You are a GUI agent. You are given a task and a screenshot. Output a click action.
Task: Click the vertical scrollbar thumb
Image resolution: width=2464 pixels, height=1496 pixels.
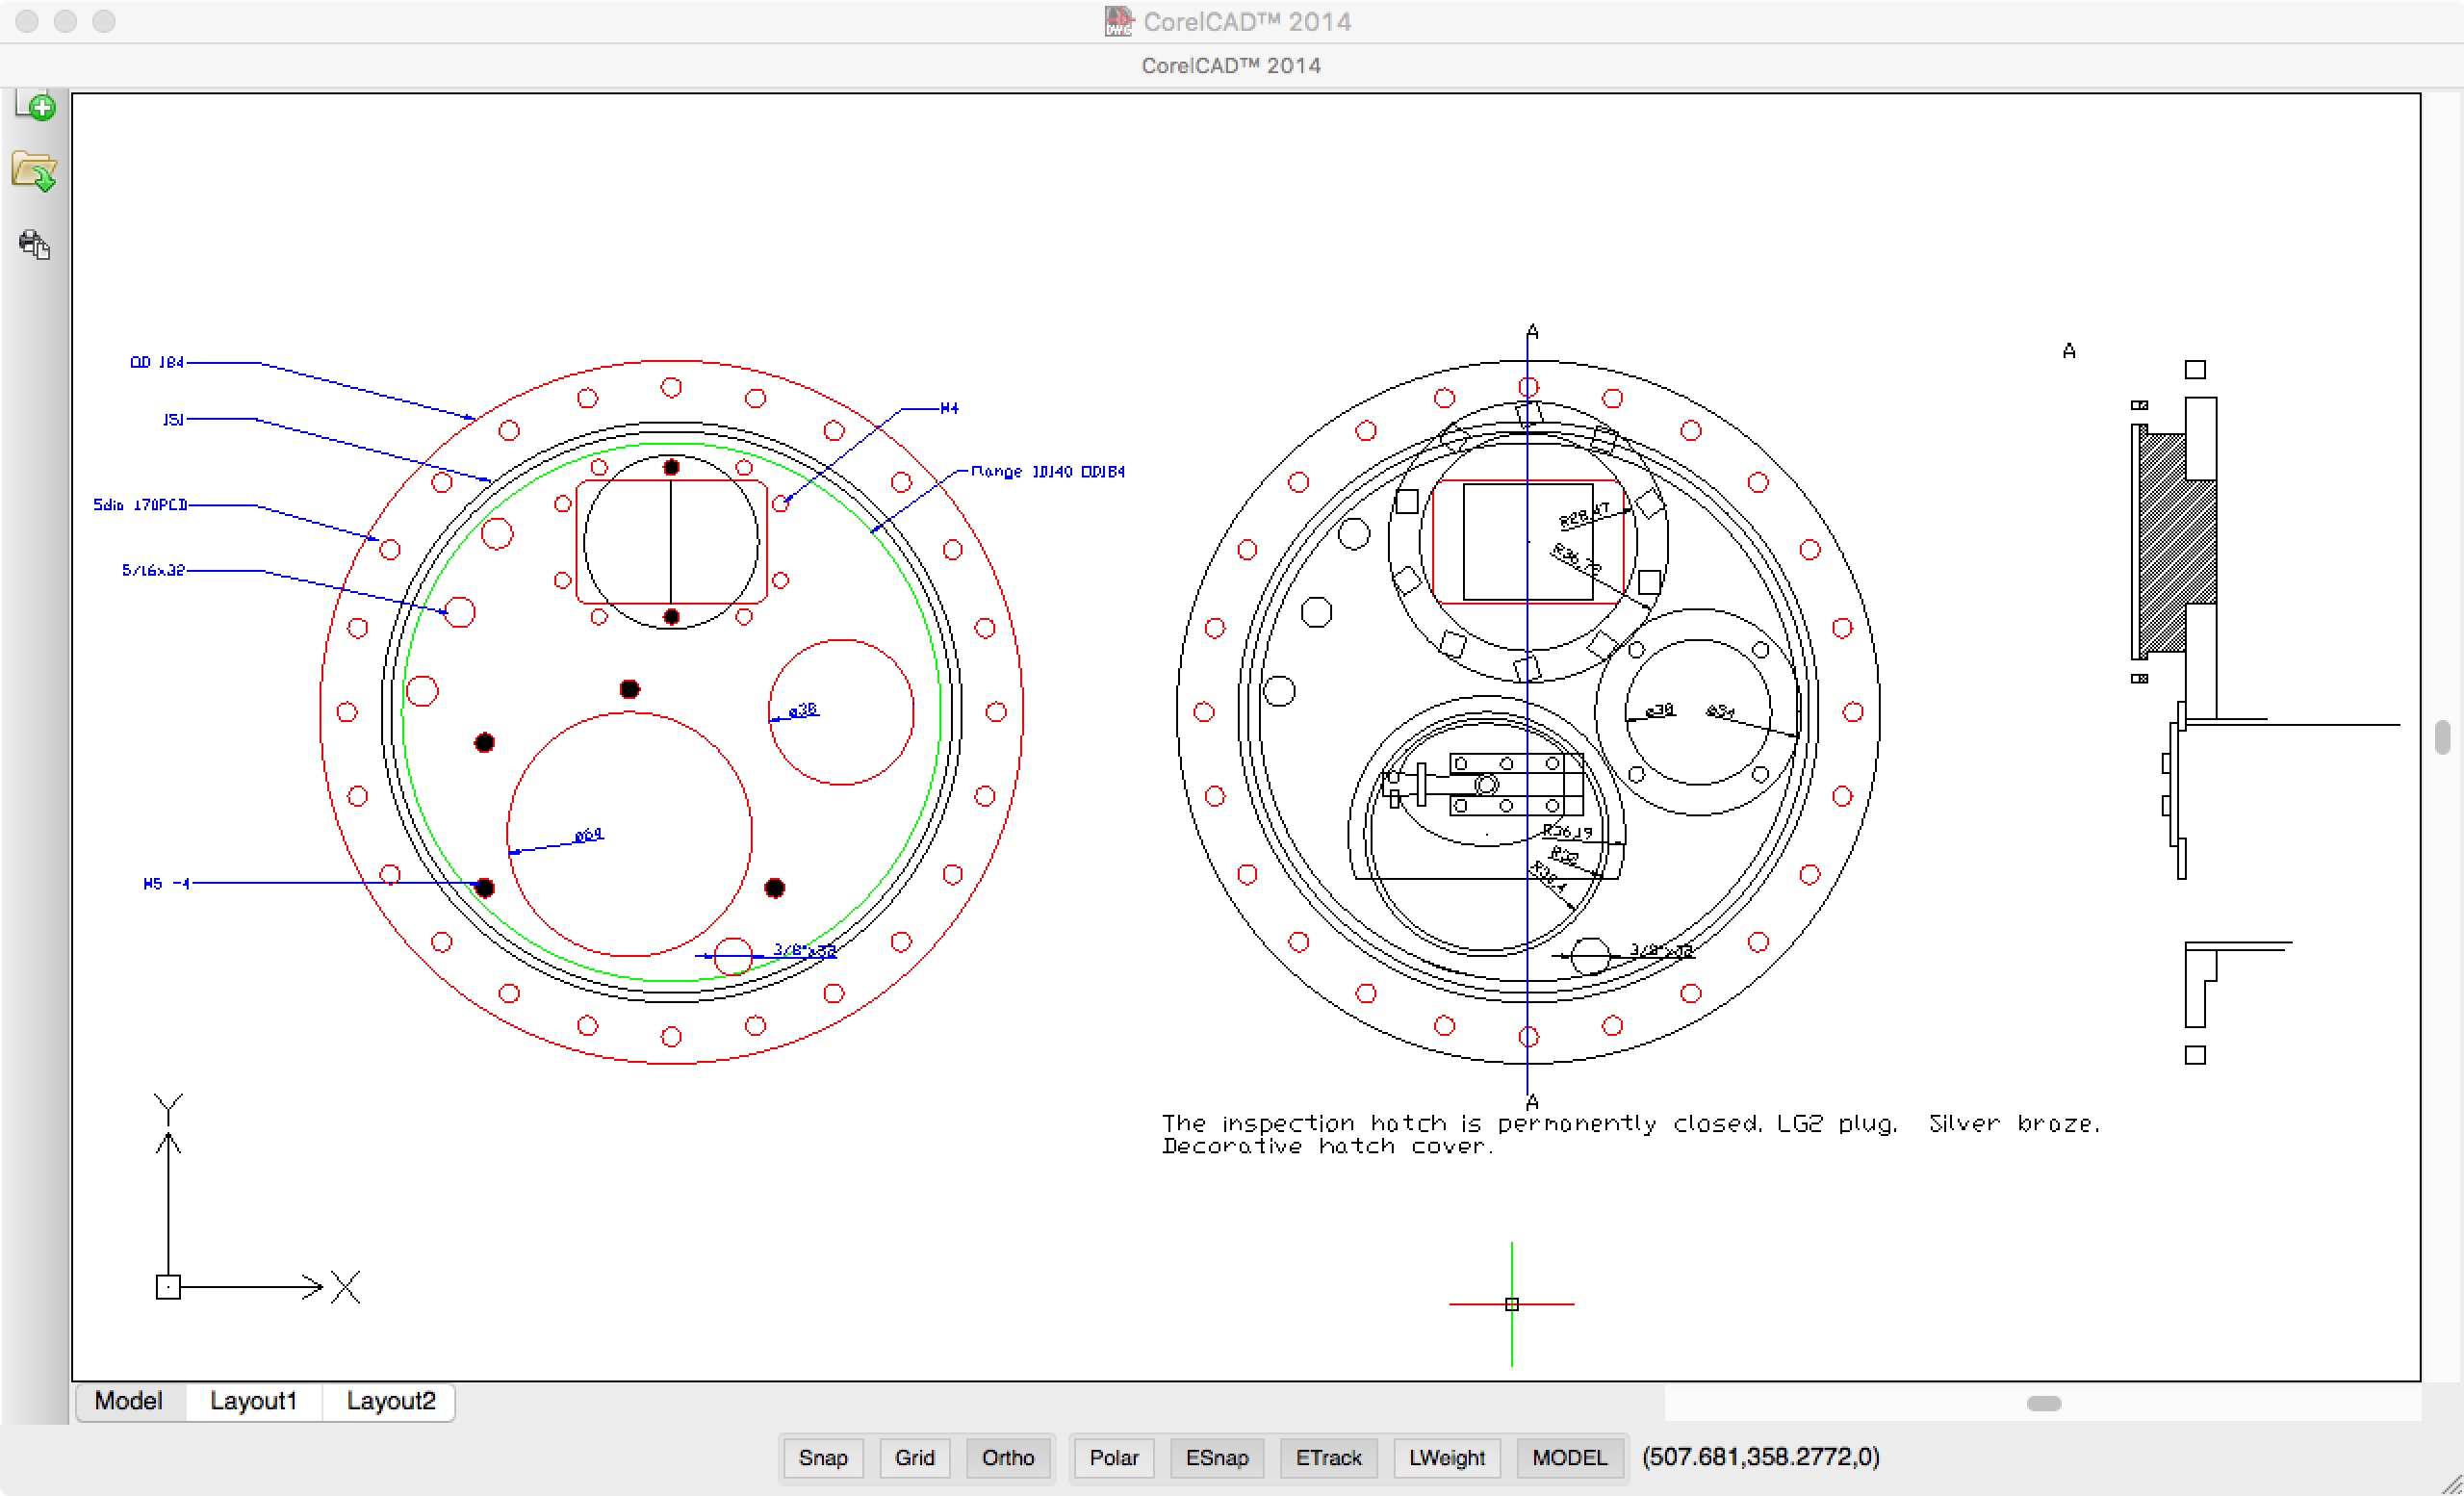click(2442, 738)
